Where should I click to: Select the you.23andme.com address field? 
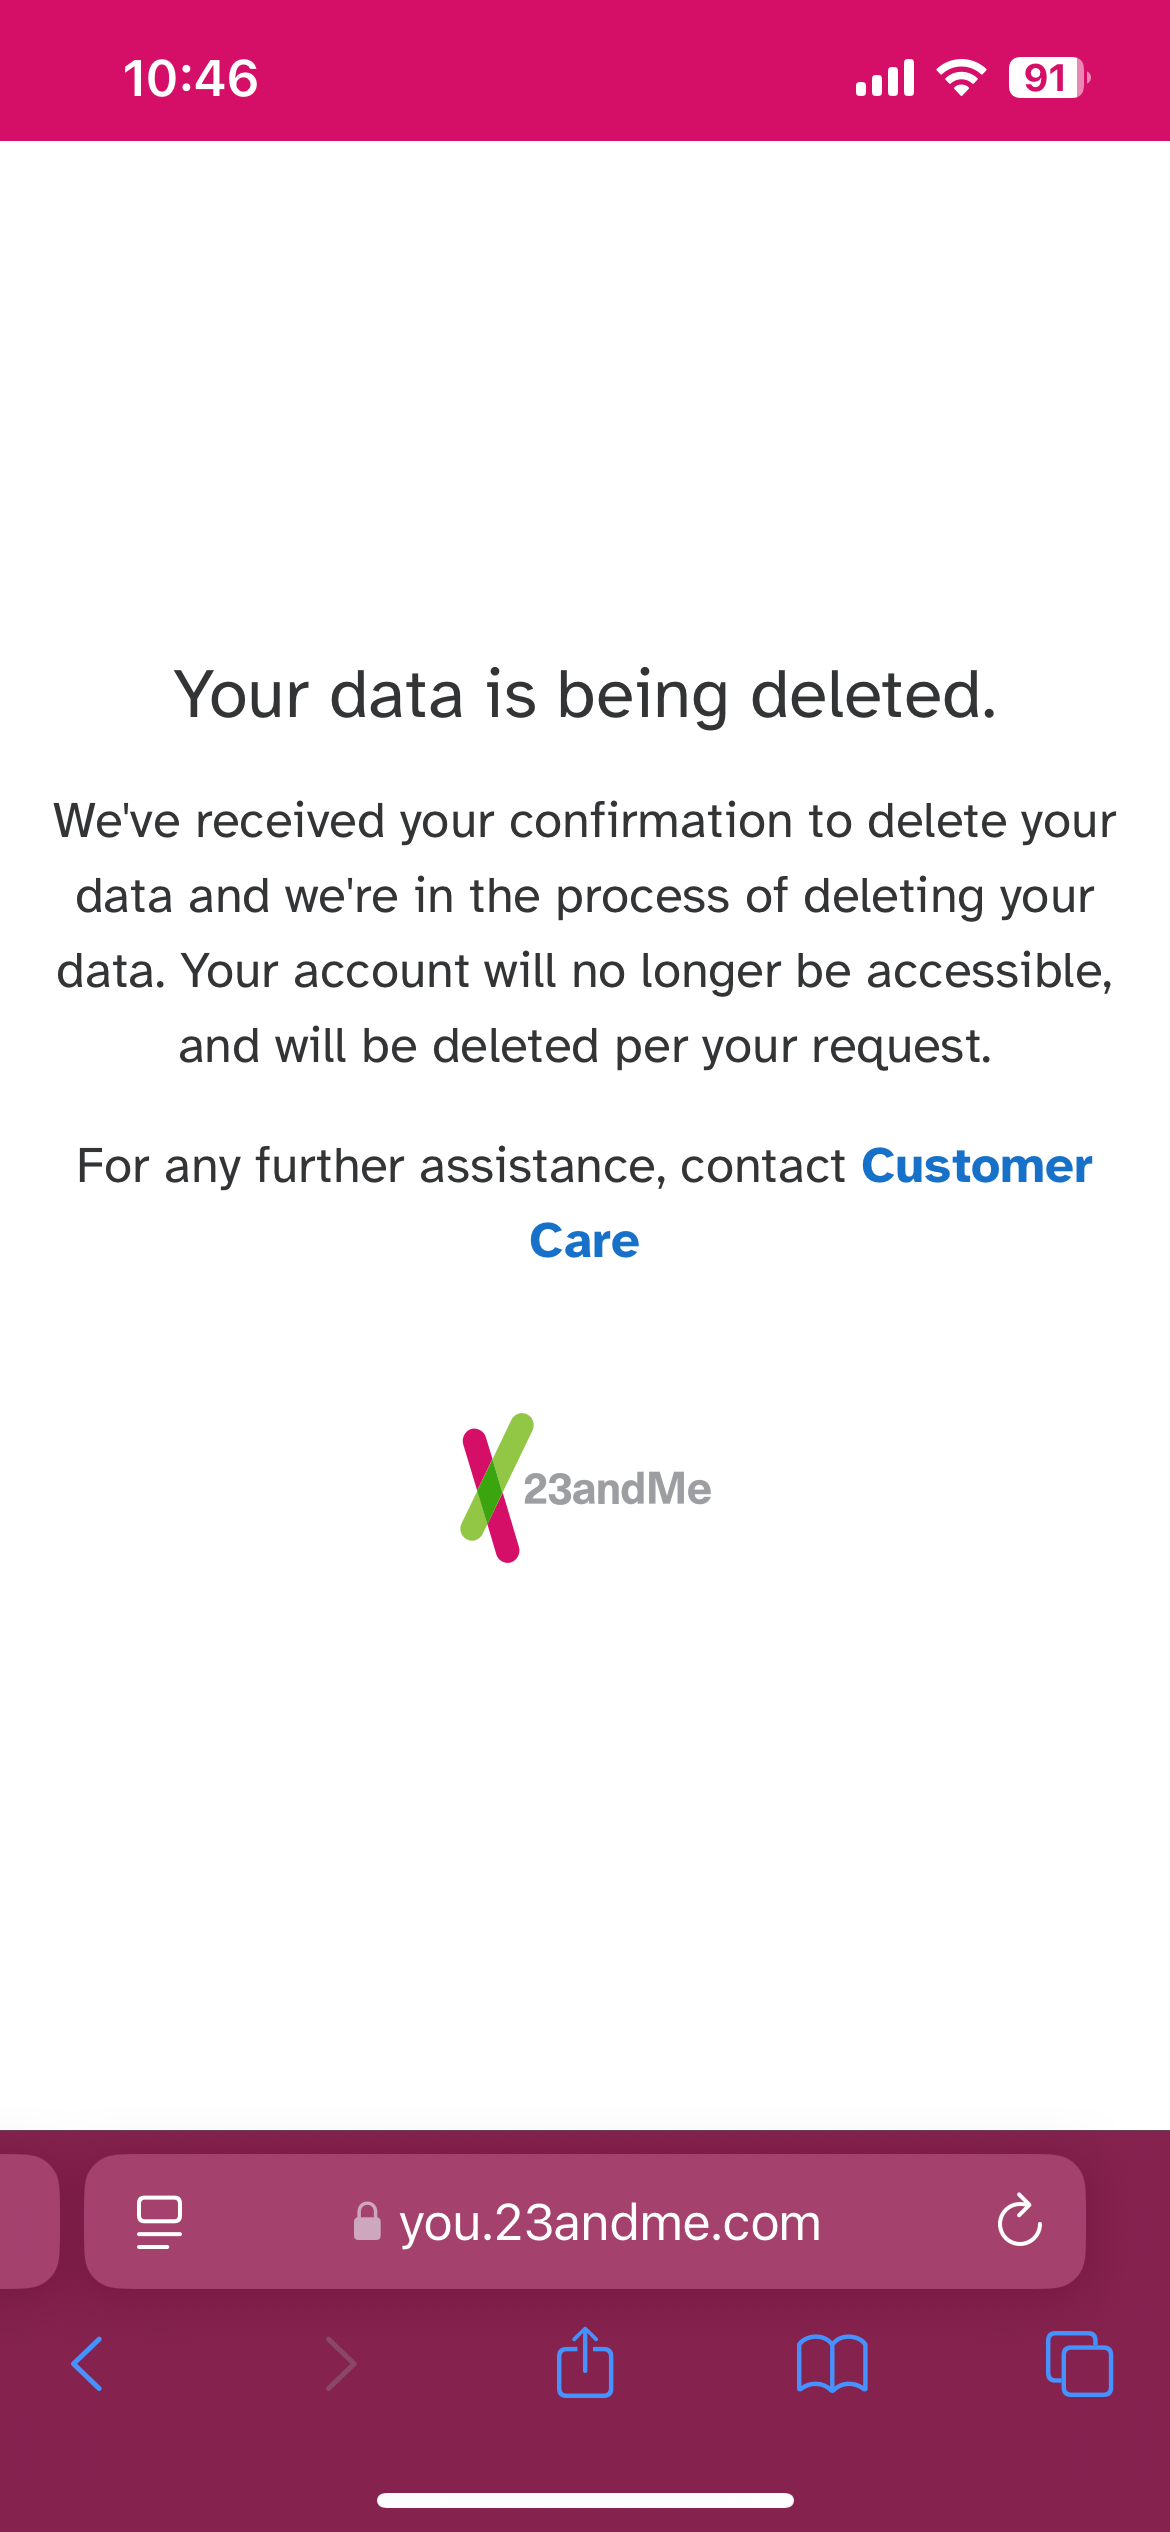click(x=610, y=2222)
